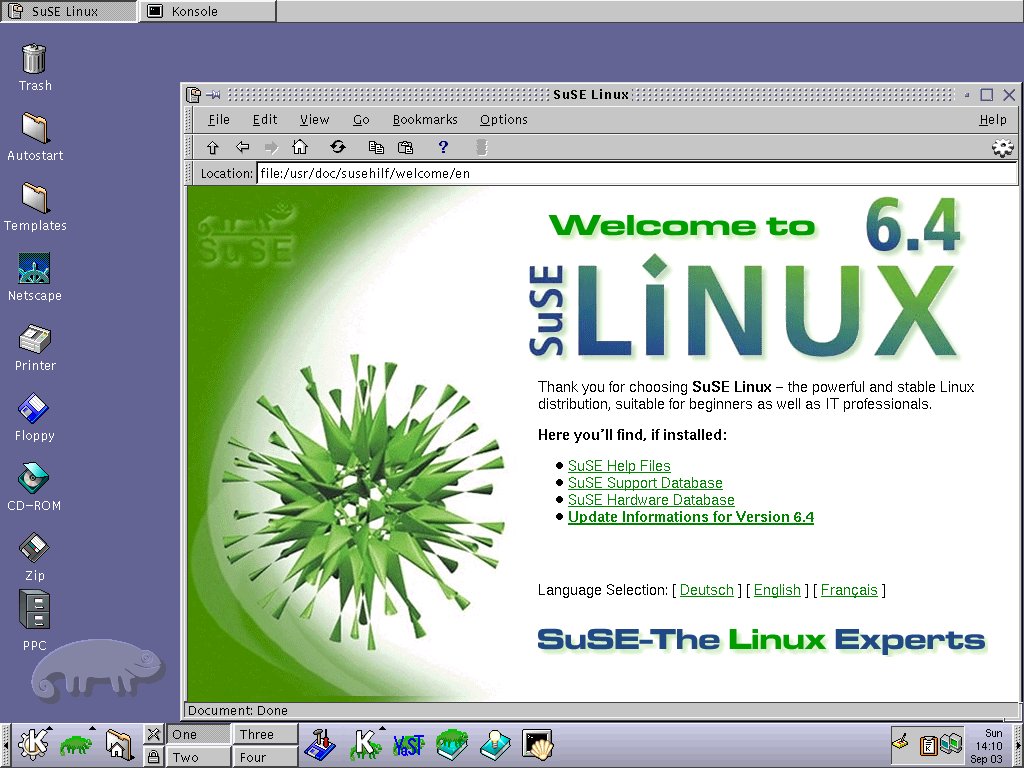
Task: Launch Netscape from the desktop
Action: pyautogui.click(x=35, y=268)
